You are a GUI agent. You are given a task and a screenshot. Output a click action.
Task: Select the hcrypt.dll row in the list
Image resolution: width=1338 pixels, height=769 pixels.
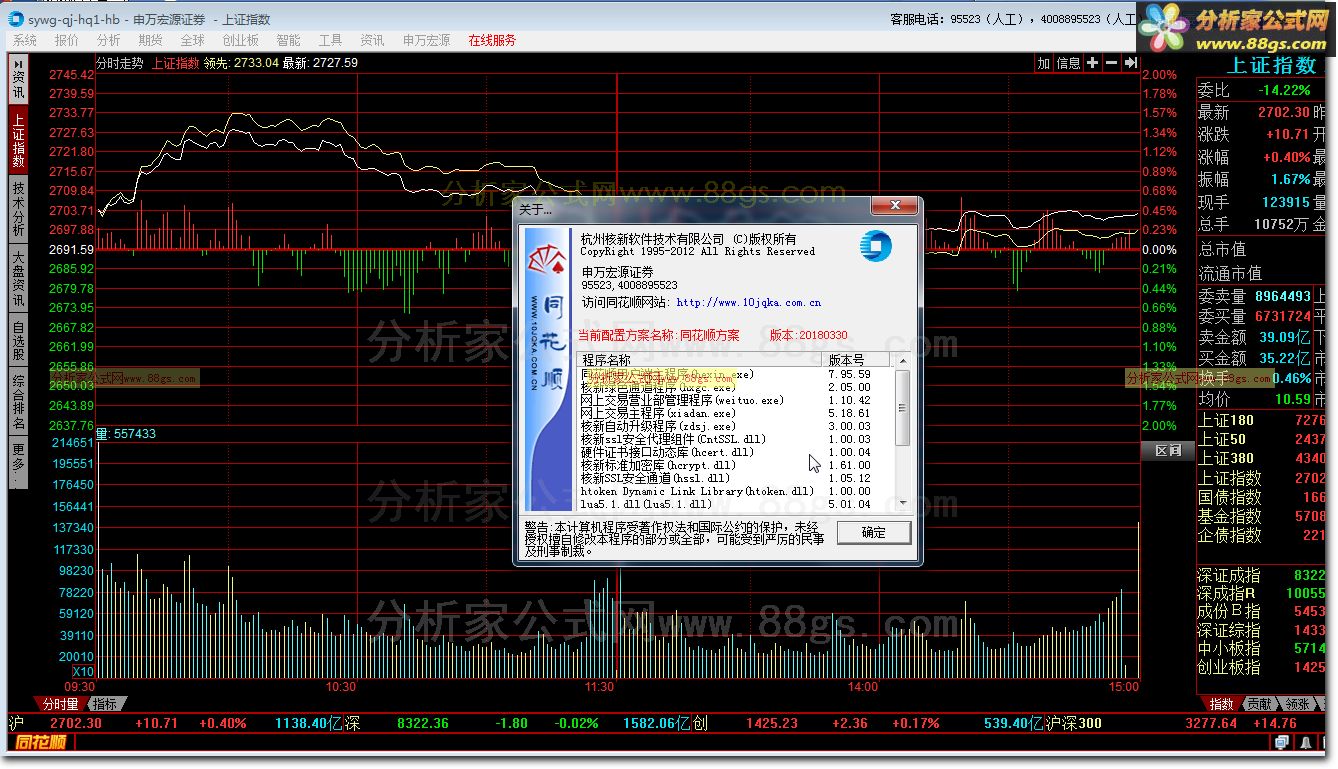coord(735,465)
